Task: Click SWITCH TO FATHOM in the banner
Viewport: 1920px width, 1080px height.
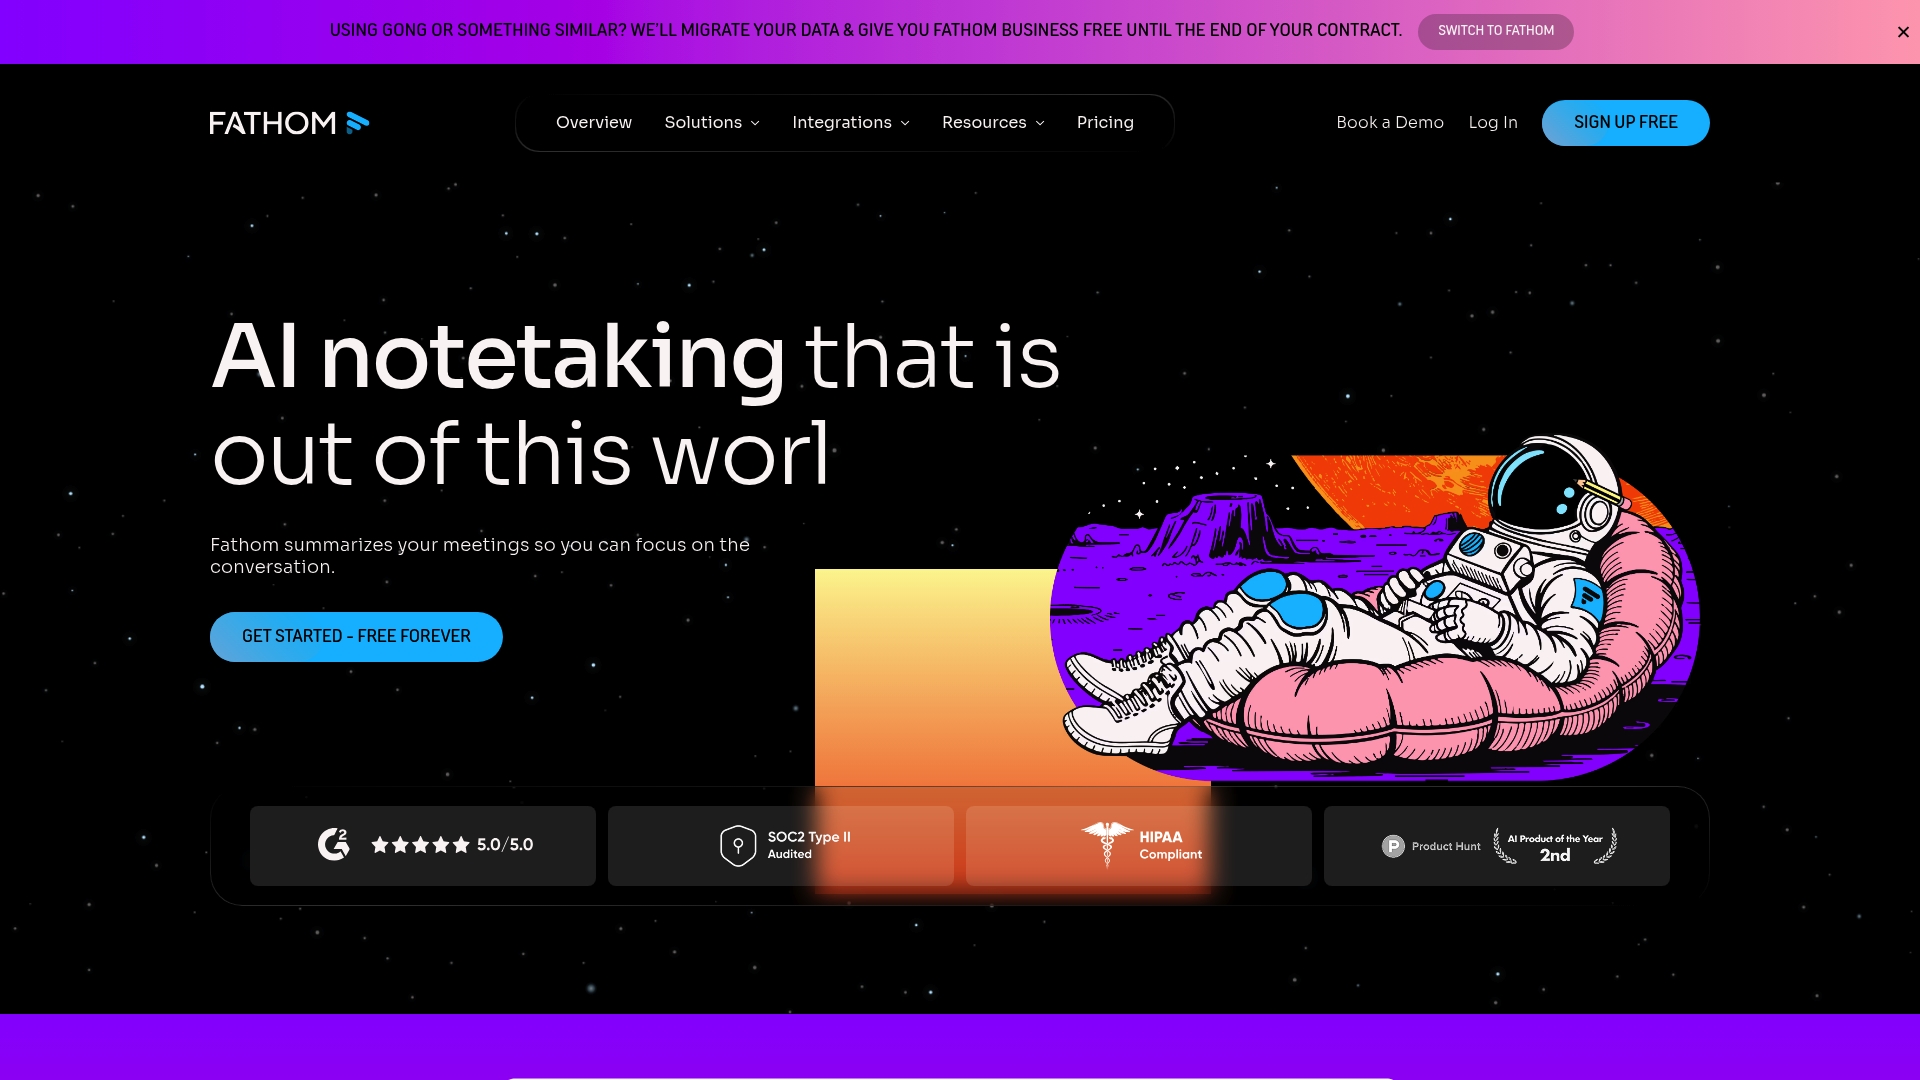Action: pyautogui.click(x=1494, y=31)
